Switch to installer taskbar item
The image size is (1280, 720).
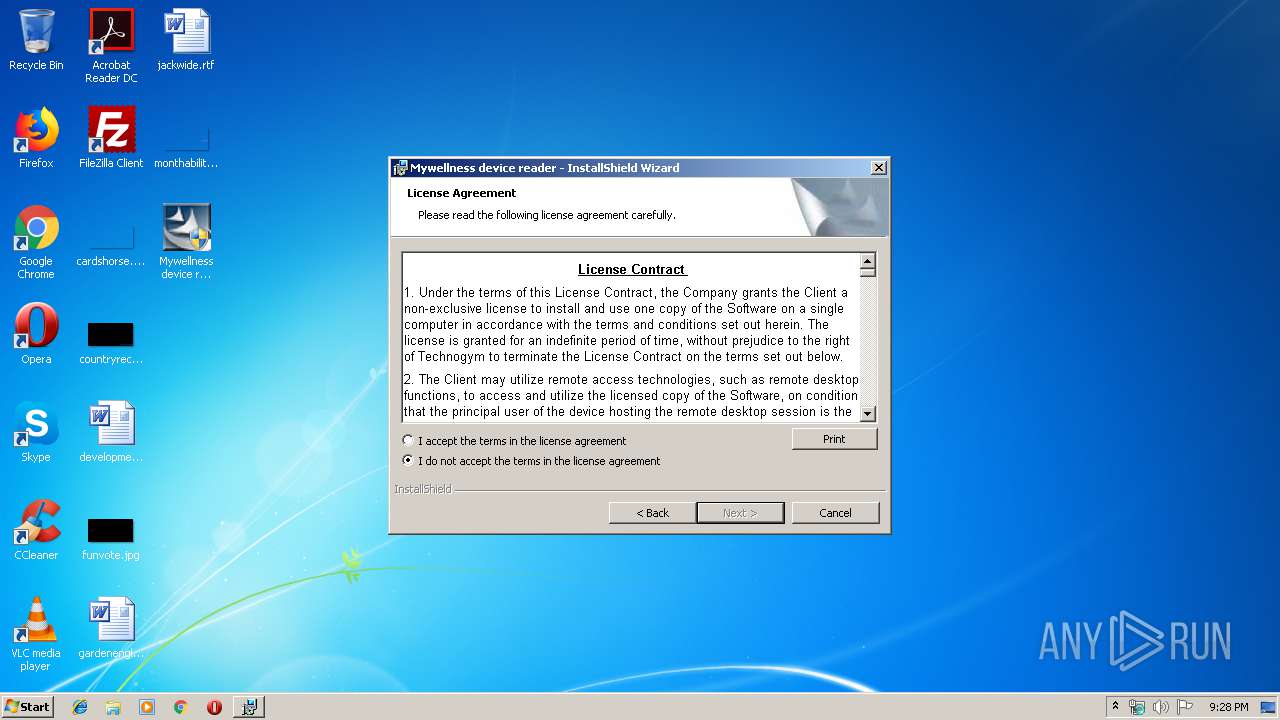pyautogui.click(x=249, y=707)
